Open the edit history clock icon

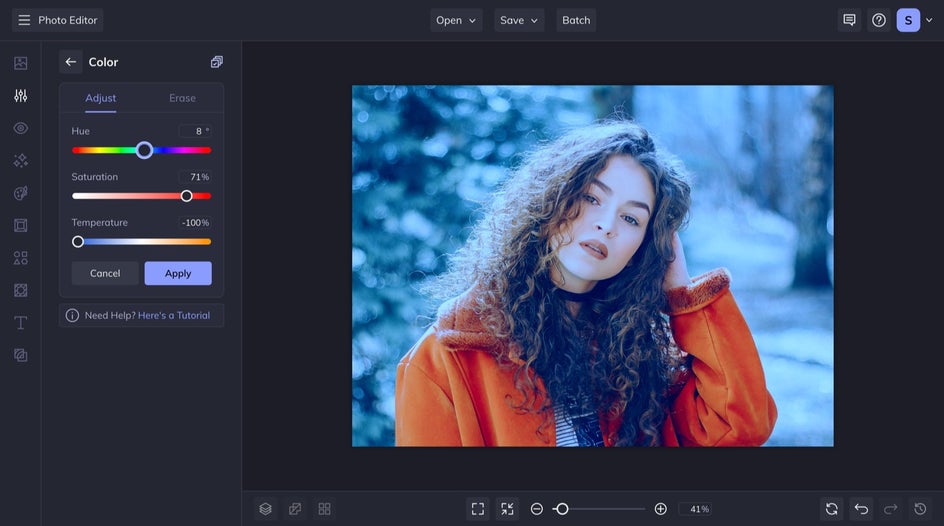(921, 509)
